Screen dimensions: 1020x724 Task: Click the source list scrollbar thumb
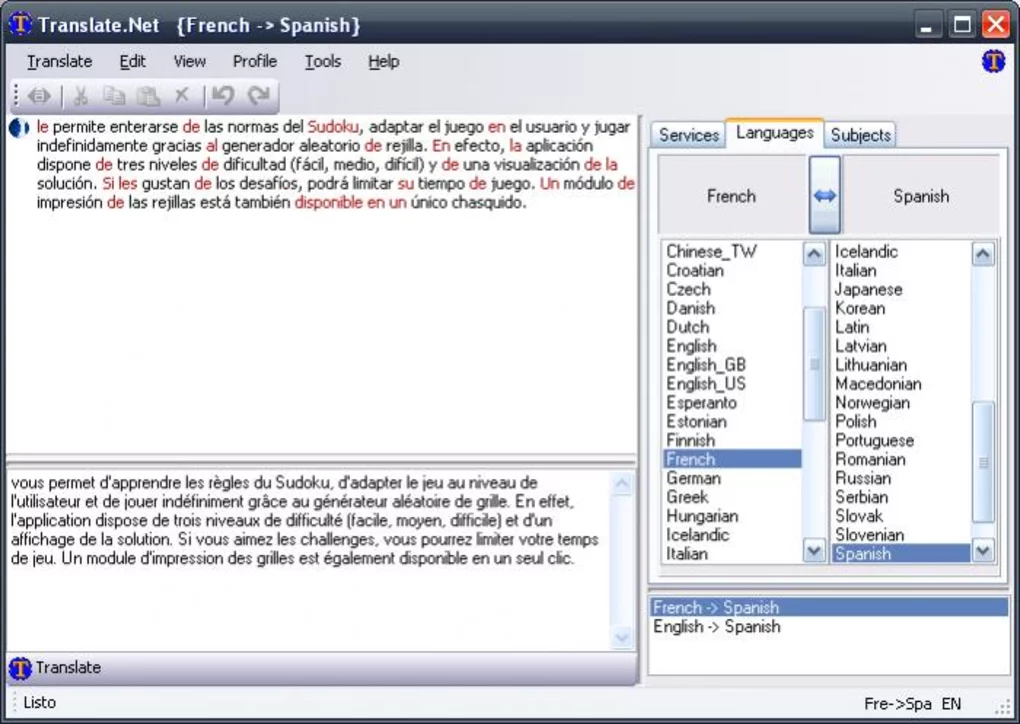[x=814, y=364]
